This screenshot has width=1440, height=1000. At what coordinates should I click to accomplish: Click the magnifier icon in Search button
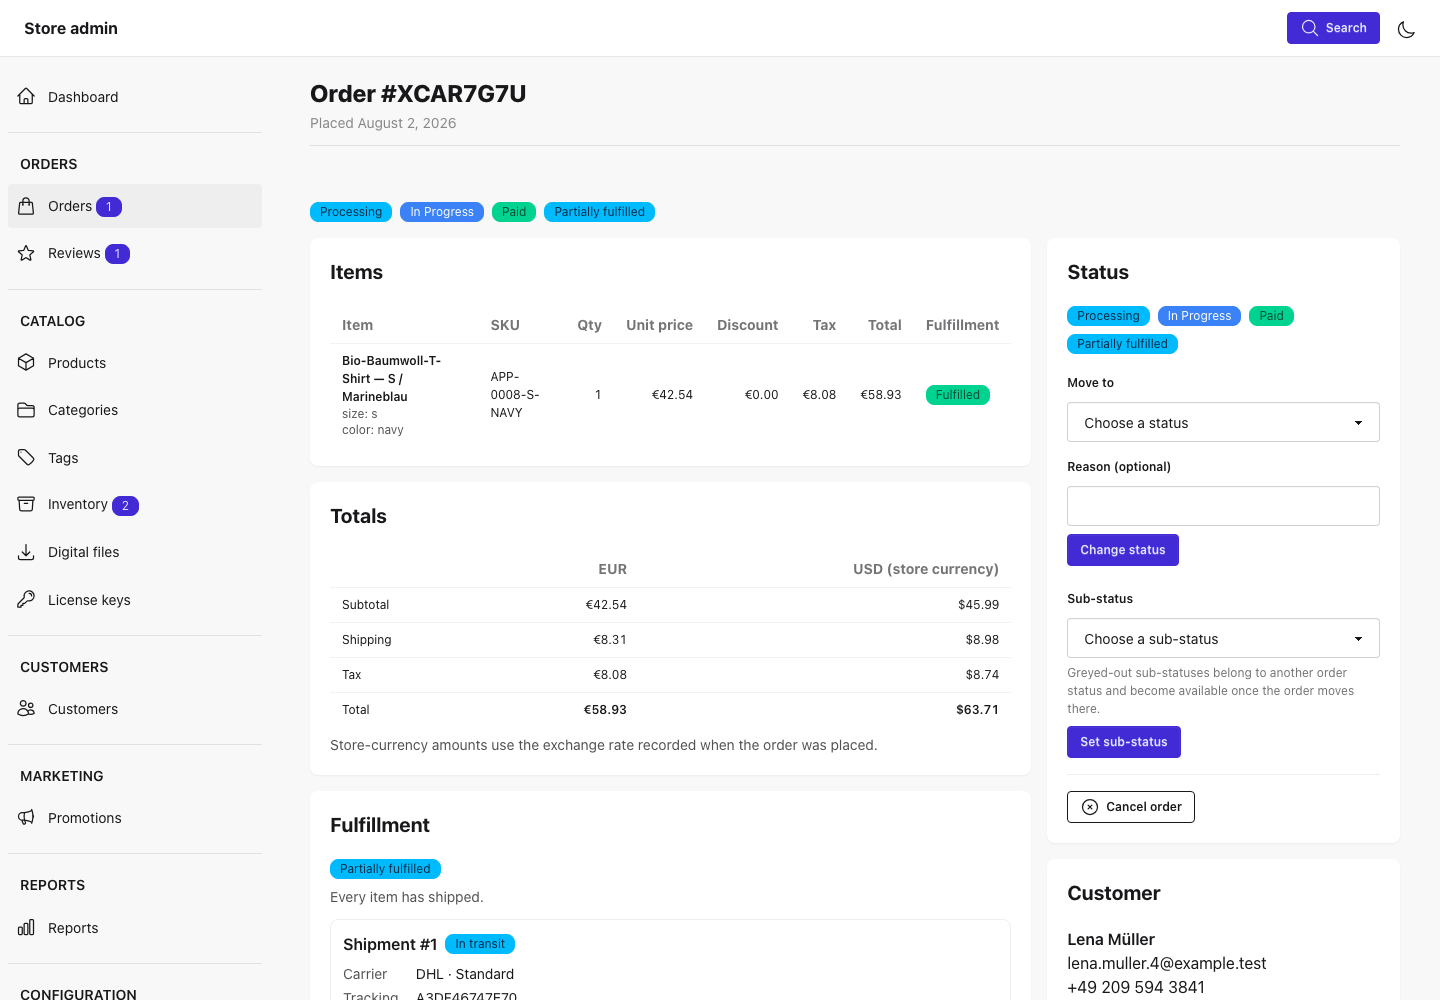click(x=1309, y=28)
